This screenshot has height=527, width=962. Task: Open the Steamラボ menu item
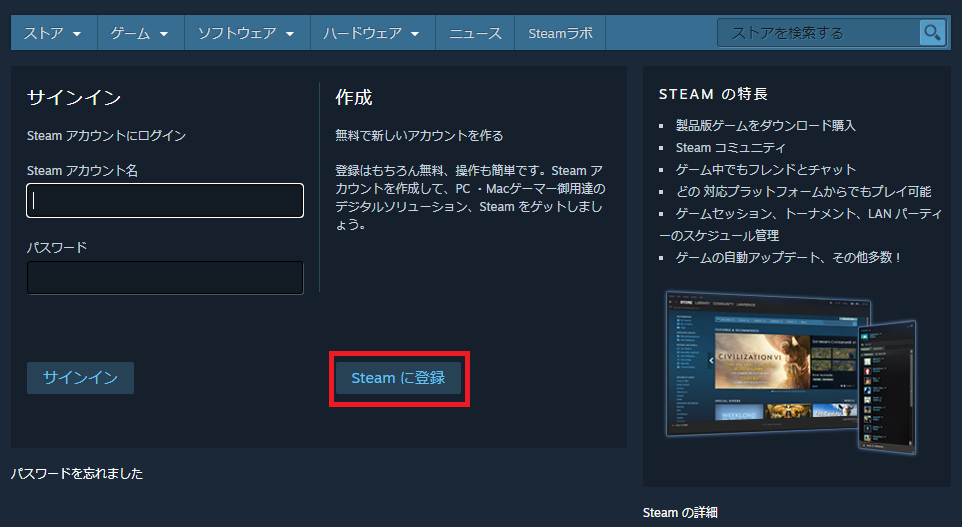coord(560,33)
